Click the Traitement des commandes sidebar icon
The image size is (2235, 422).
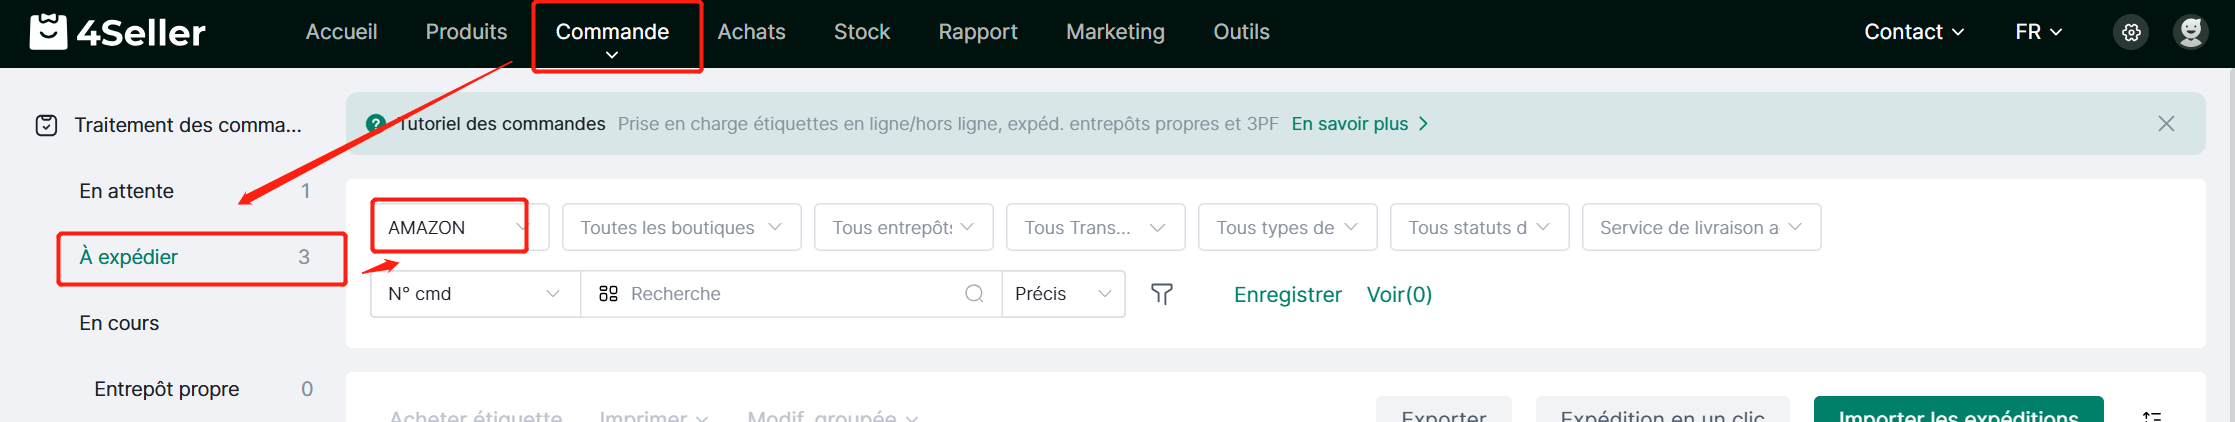click(46, 125)
